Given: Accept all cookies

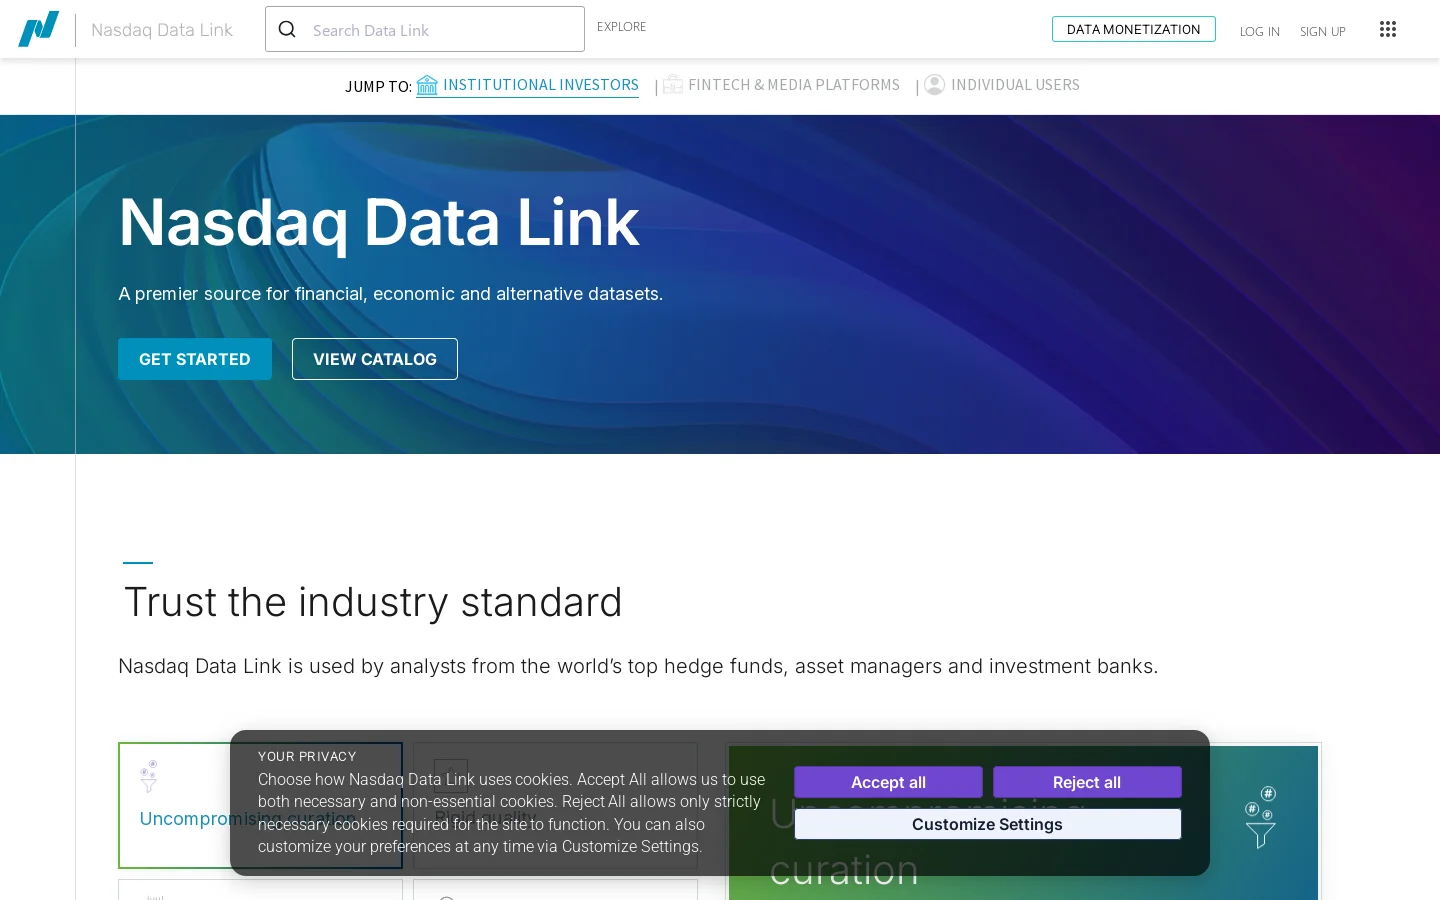Looking at the screenshot, I should 888,782.
